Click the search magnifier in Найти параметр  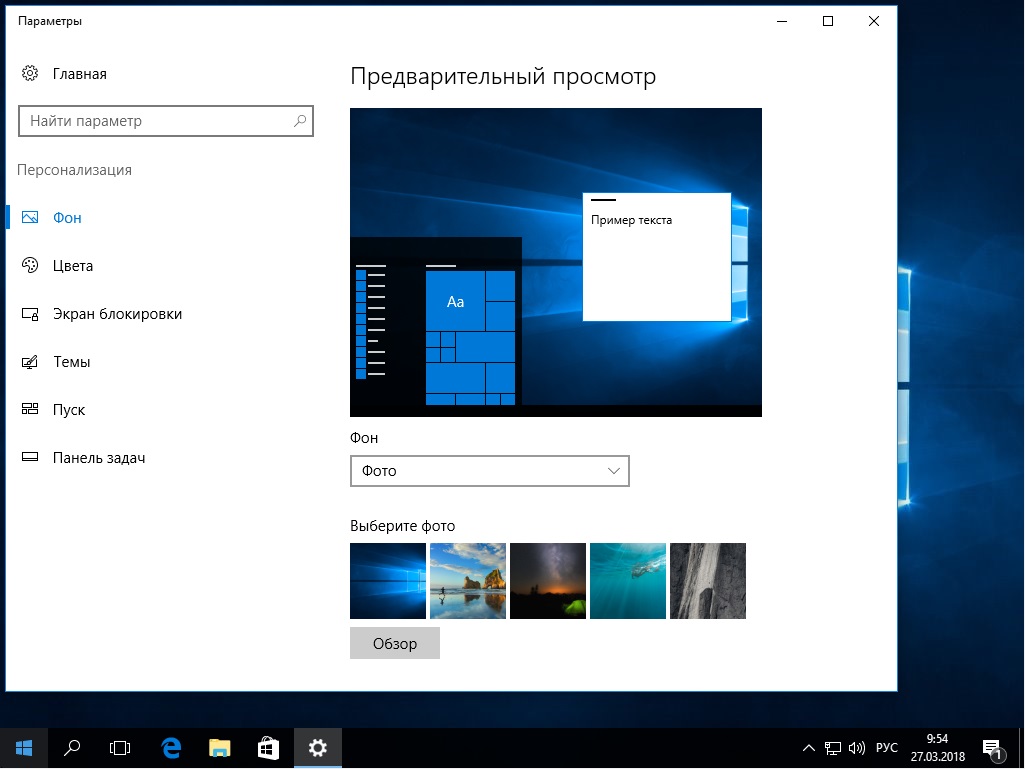300,121
